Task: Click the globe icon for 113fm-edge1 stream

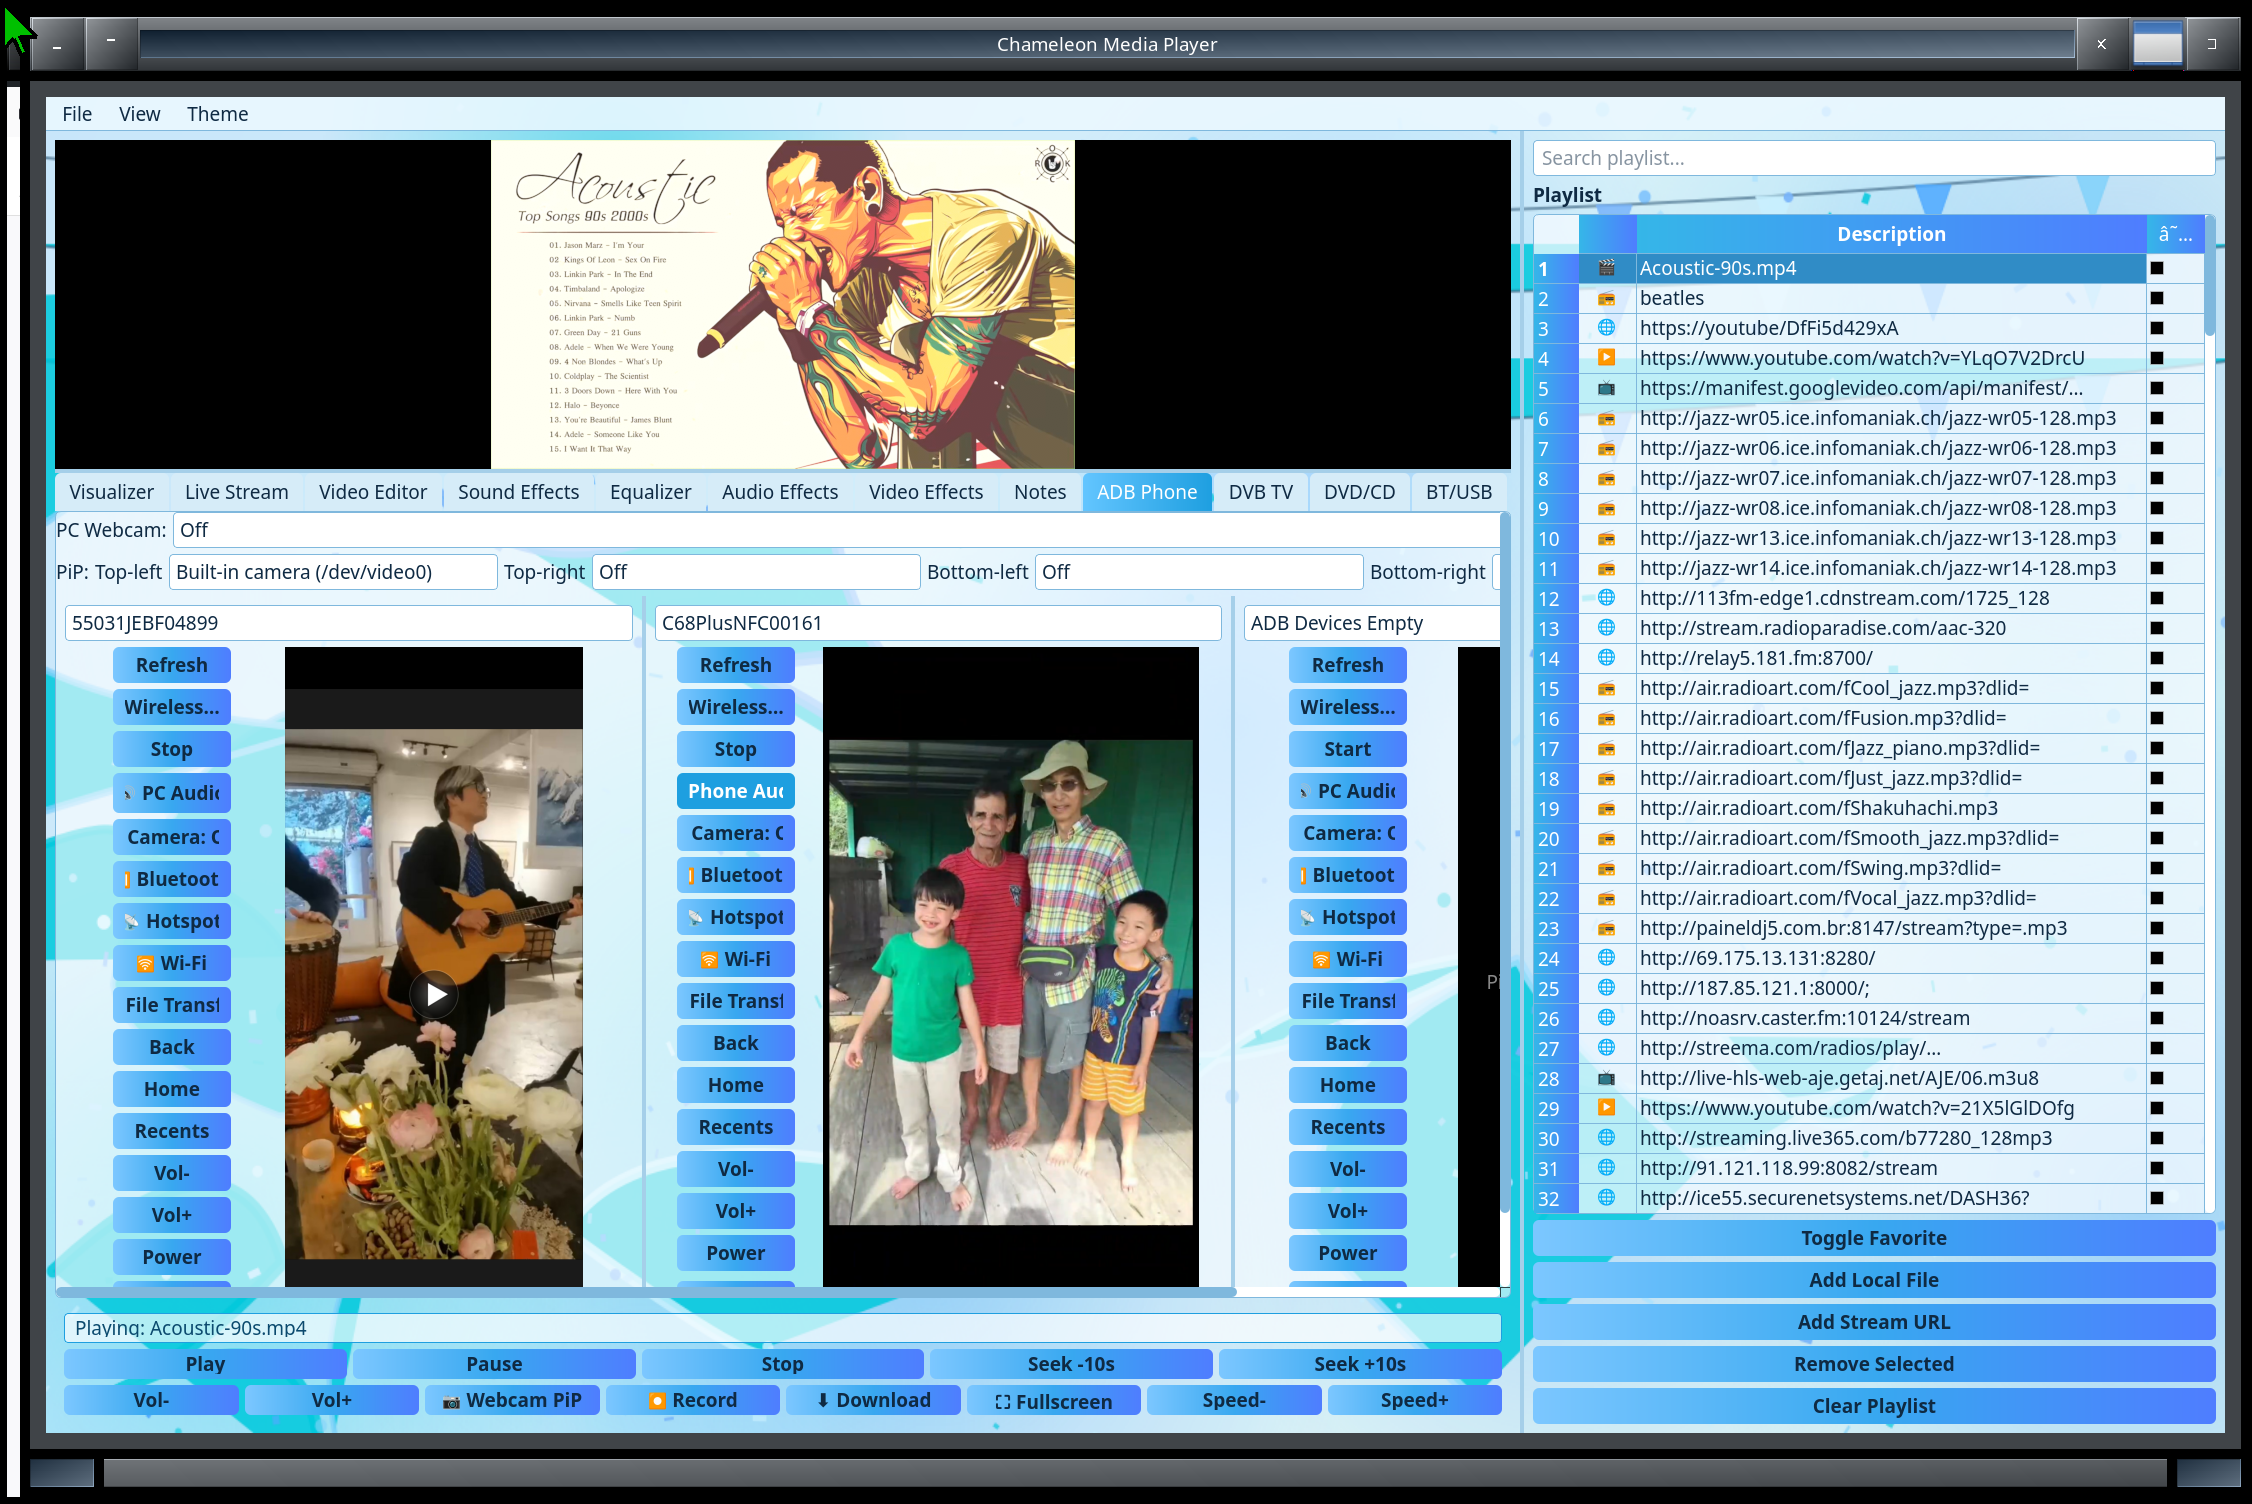Action: pyautogui.click(x=1607, y=598)
